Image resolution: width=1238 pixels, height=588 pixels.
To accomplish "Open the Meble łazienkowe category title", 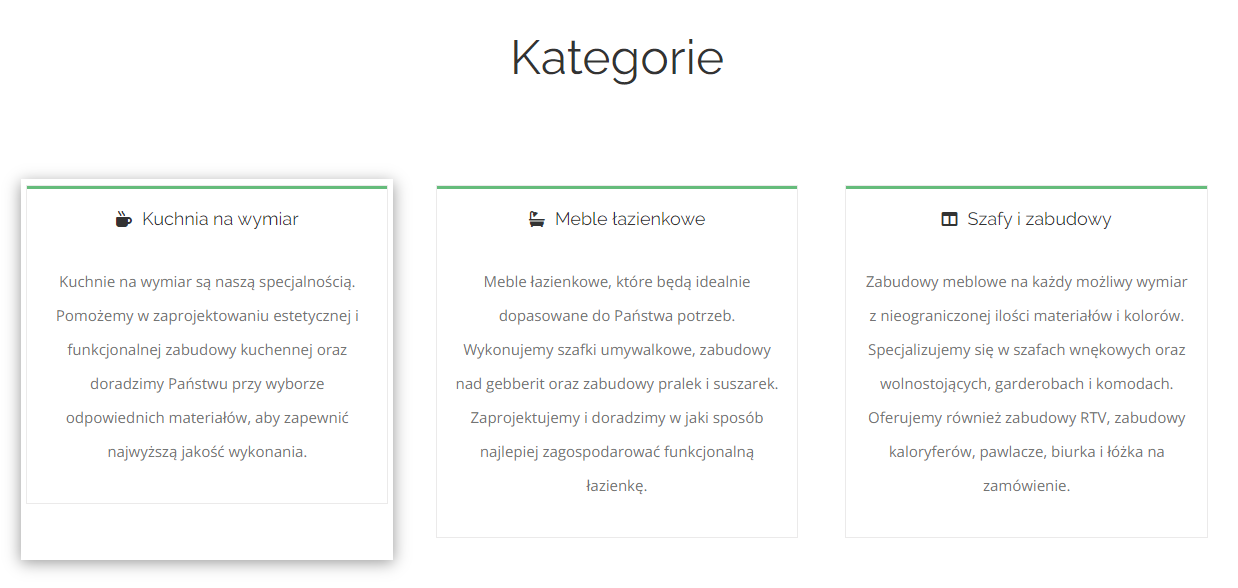I will pos(630,219).
